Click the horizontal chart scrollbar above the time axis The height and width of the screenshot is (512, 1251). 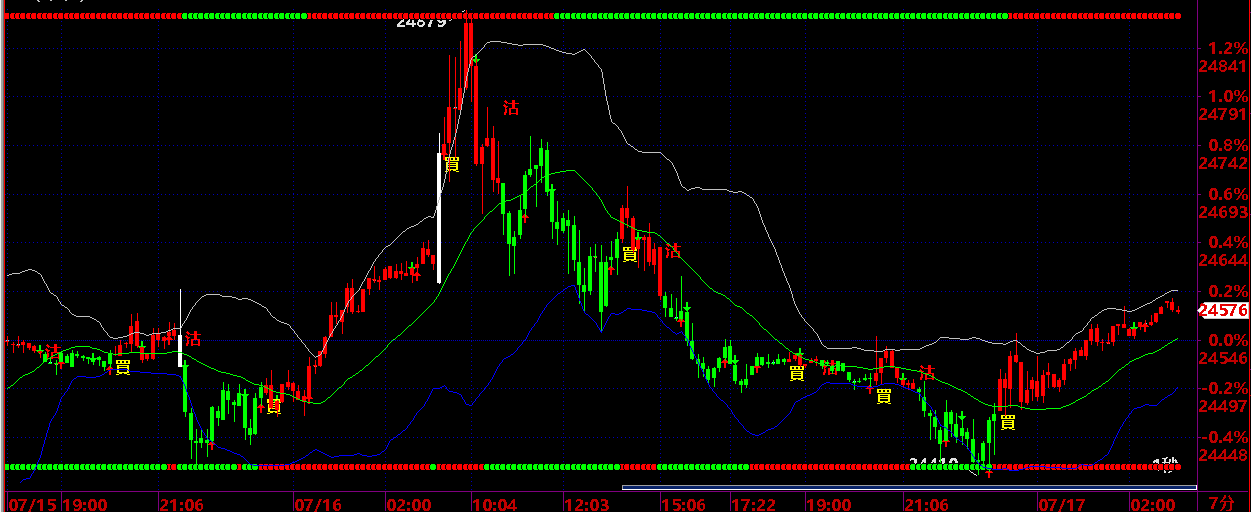pos(909,487)
